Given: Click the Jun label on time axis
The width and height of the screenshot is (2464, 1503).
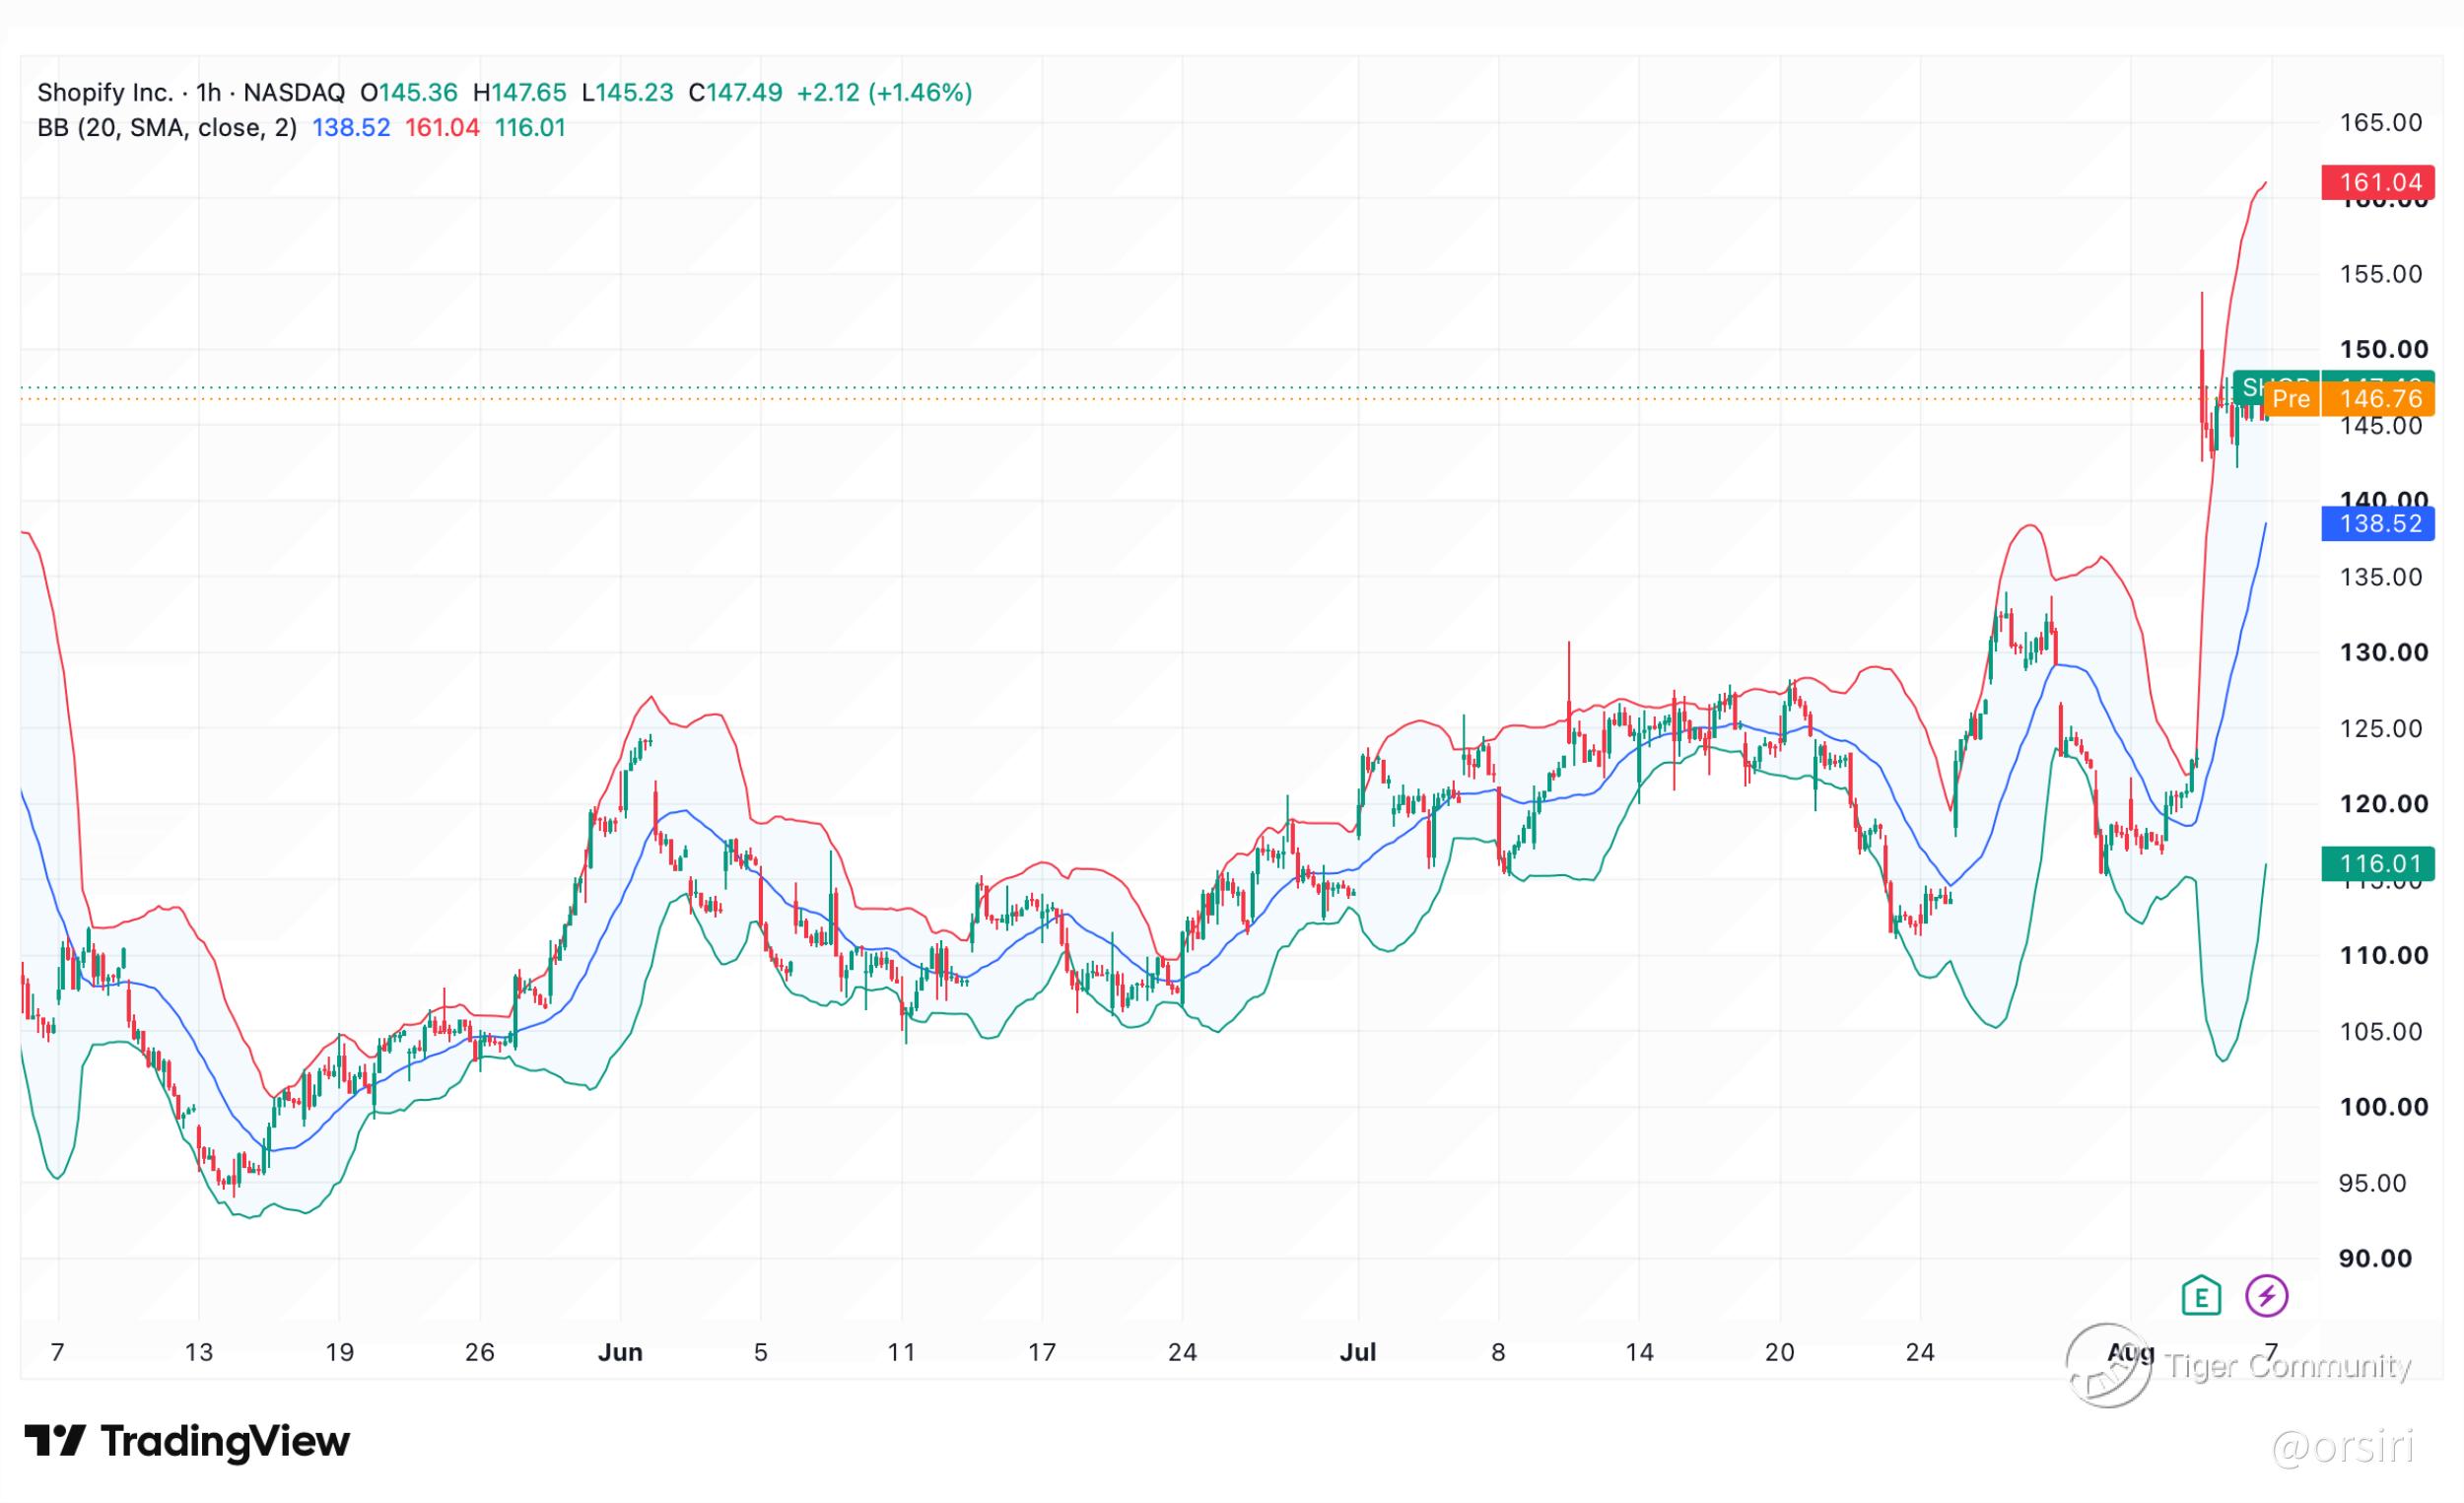Looking at the screenshot, I should 620,1353.
